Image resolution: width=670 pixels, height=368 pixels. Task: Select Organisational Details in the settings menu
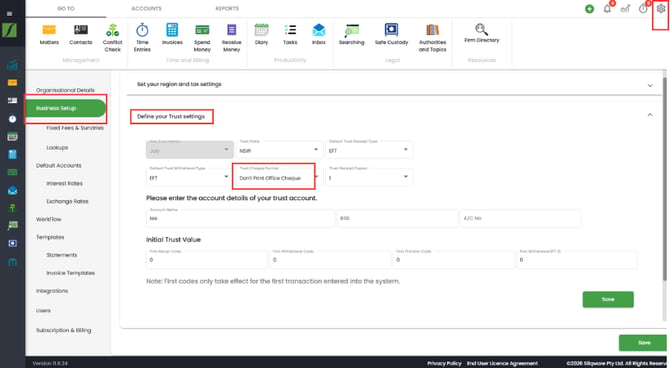click(65, 90)
